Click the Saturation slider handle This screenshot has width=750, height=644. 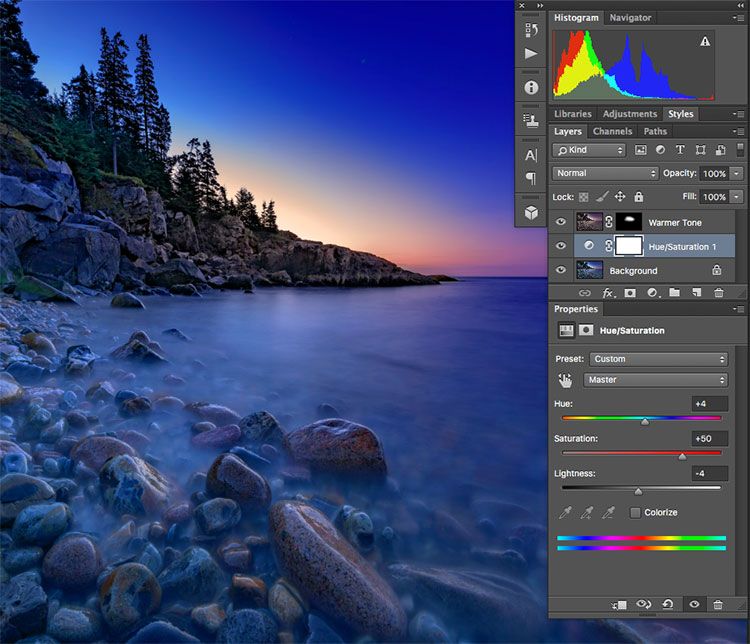[682, 456]
